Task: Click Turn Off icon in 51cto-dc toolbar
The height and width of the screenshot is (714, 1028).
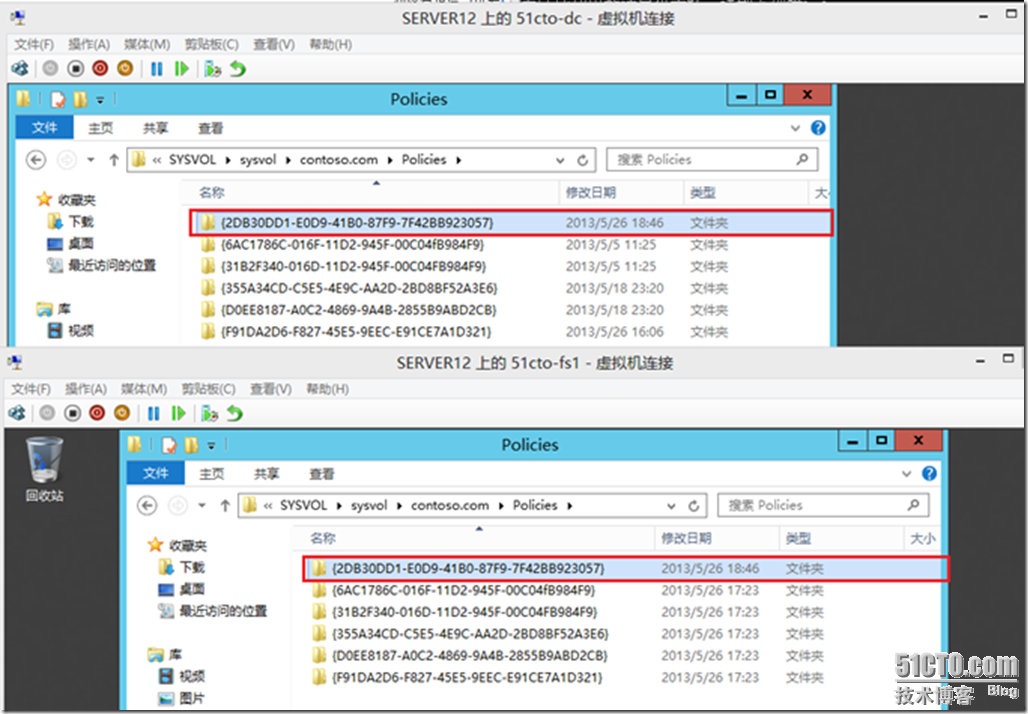Action: coord(75,68)
